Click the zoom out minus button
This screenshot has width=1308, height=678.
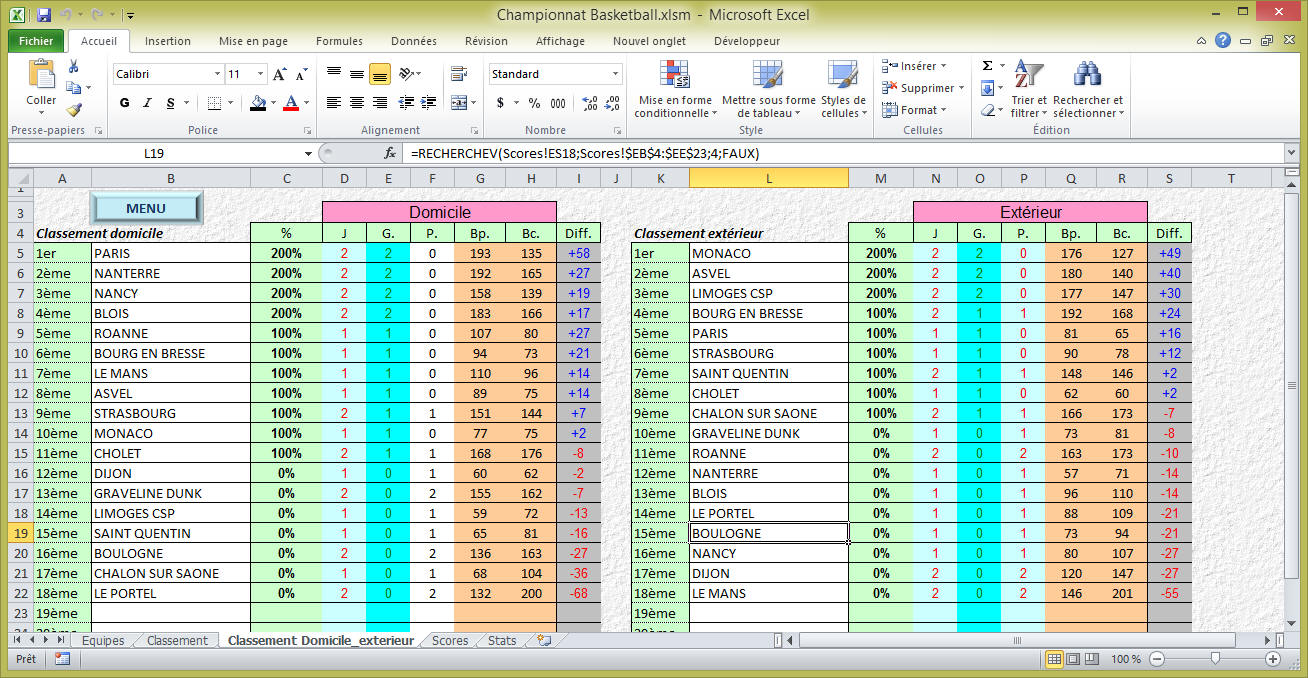coord(1157,659)
